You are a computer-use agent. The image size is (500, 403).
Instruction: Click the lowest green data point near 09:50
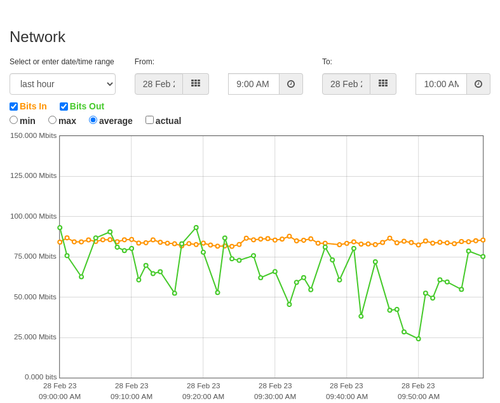(x=418, y=339)
